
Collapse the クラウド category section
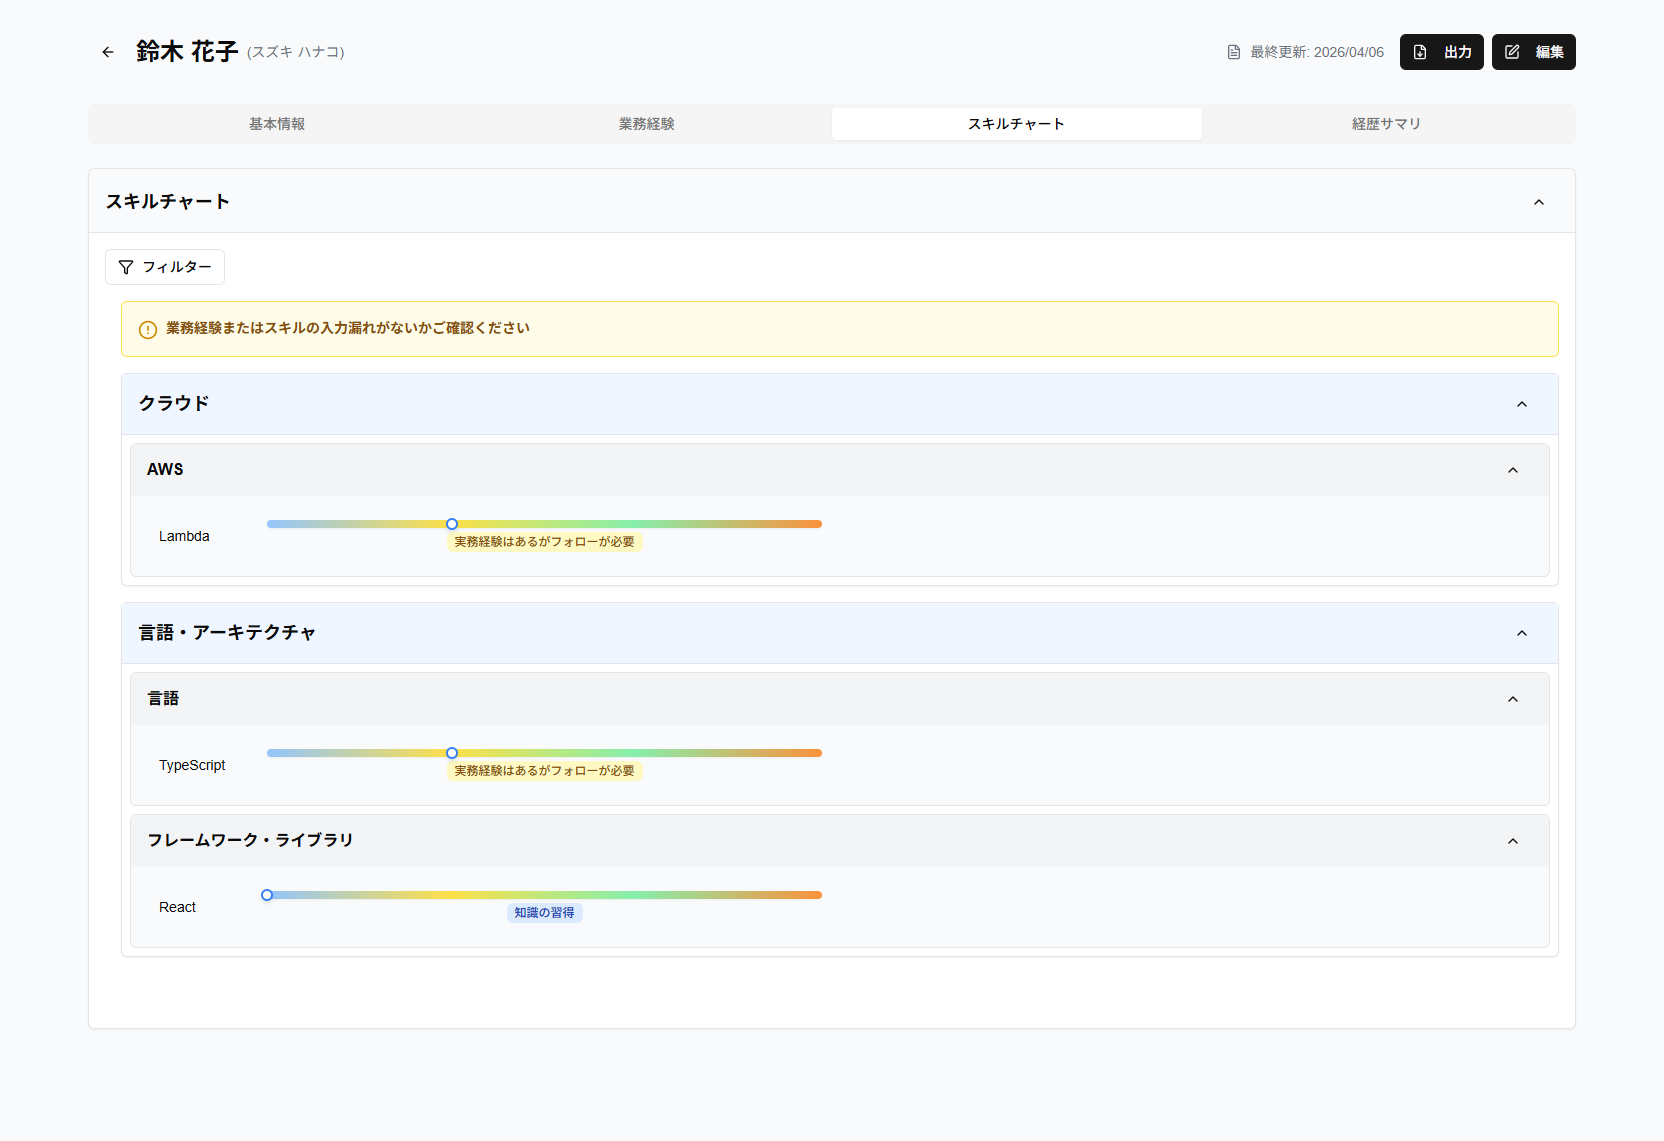(x=1522, y=404)
